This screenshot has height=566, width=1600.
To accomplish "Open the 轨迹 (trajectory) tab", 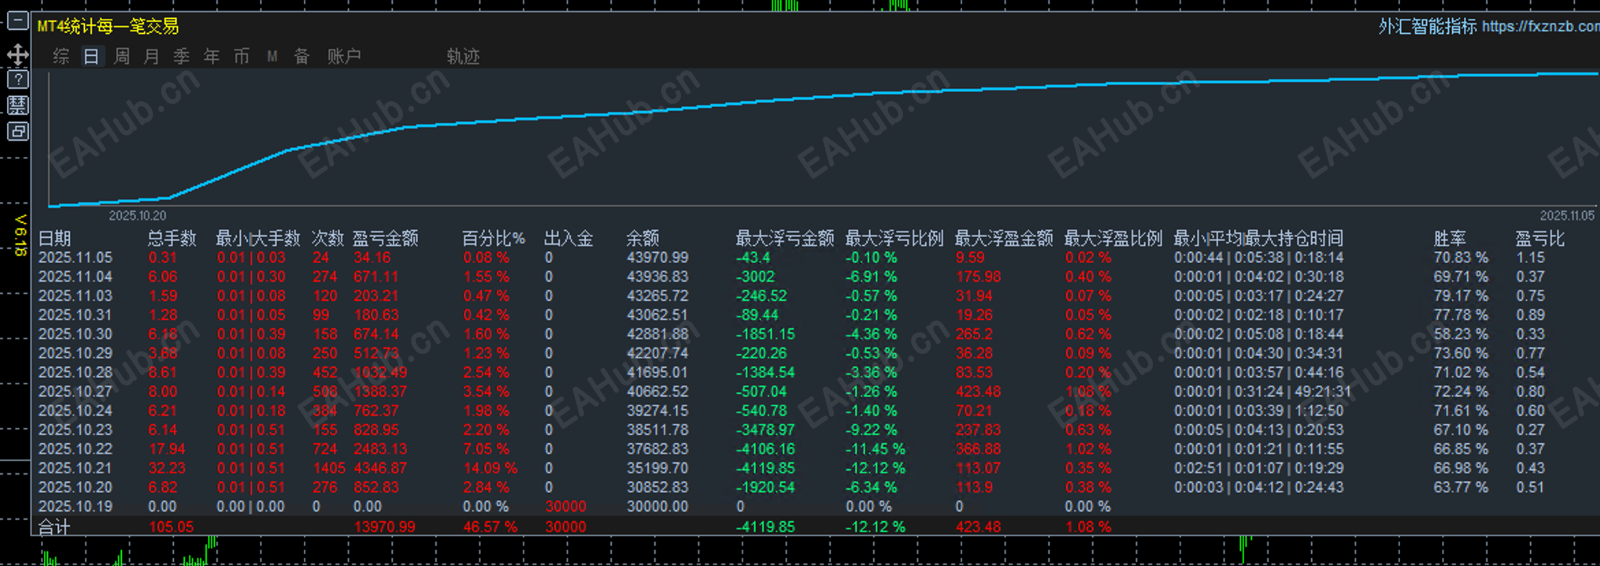I will click(x=463, y=56).
